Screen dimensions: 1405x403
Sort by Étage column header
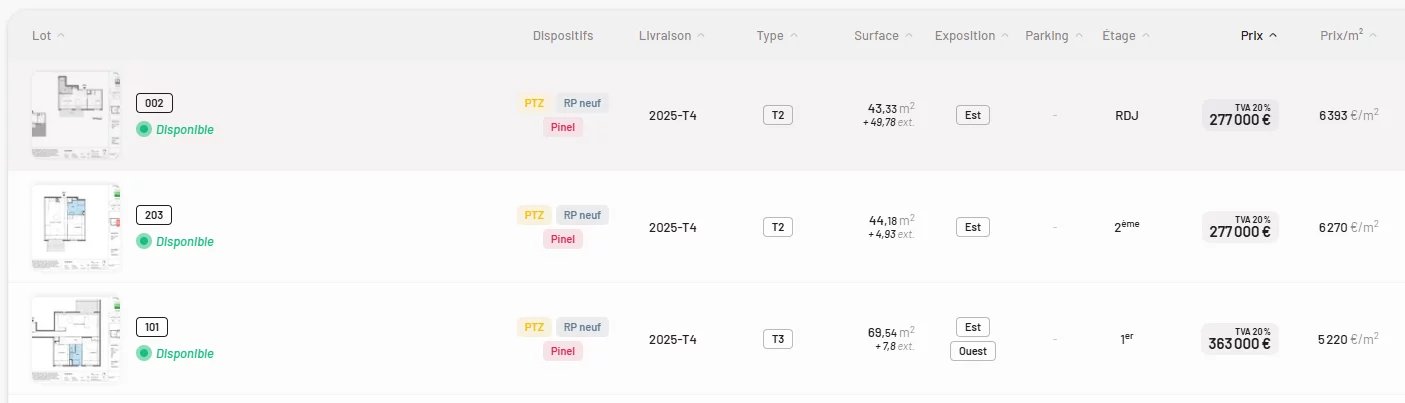[x=1126, y=36]
